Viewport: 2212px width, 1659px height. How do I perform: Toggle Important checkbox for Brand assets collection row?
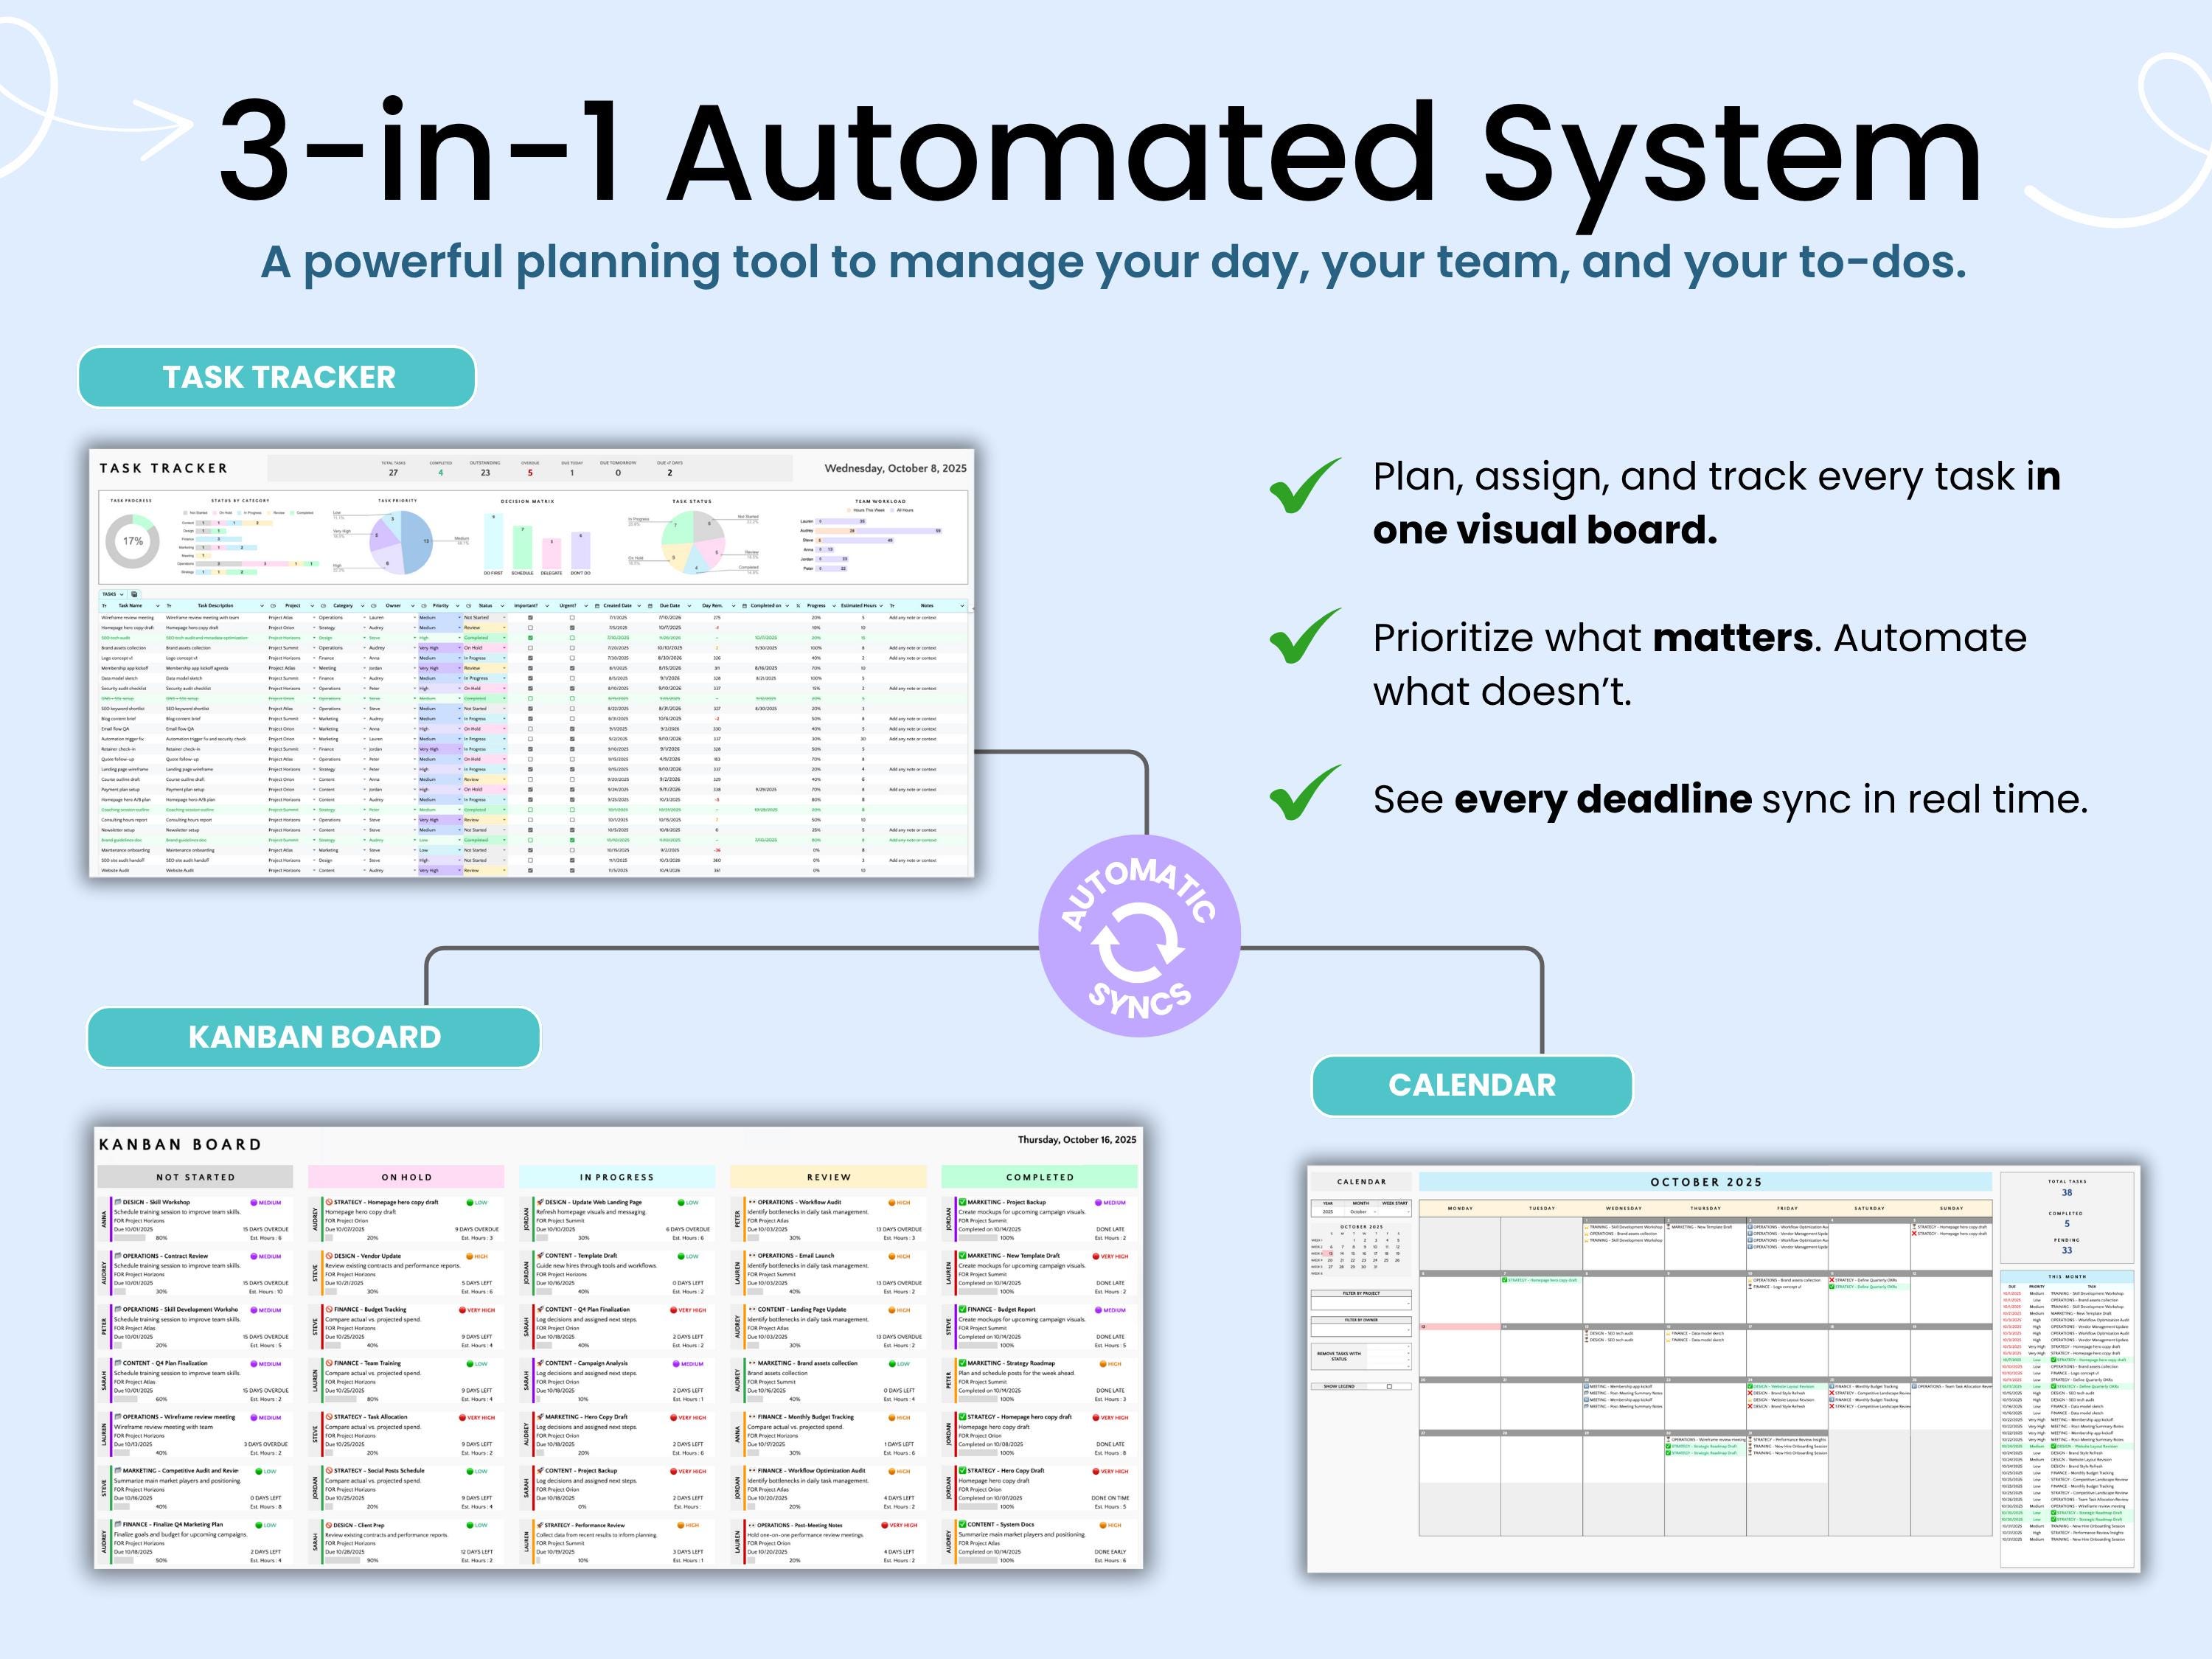pyautogui.click(x=531, y=648)
